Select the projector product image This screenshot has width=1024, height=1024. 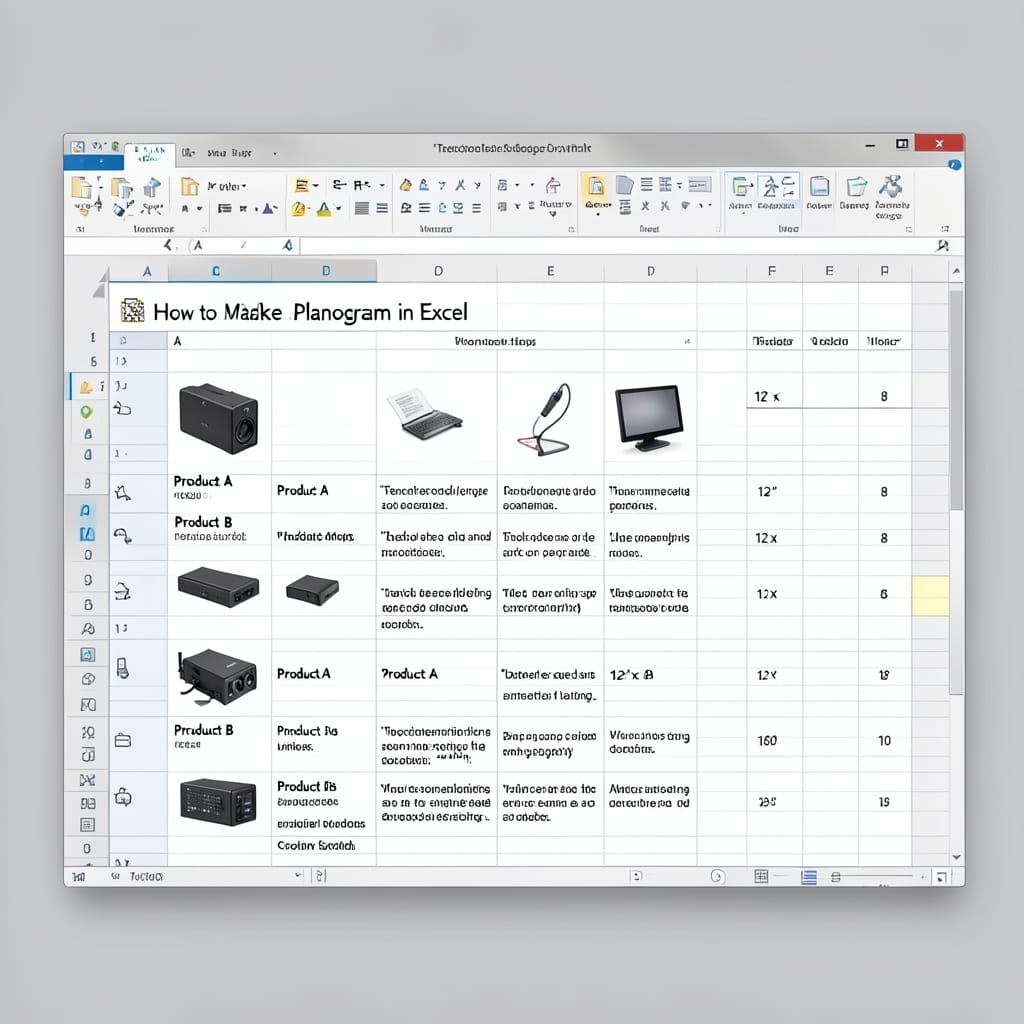tap(218, 677)
